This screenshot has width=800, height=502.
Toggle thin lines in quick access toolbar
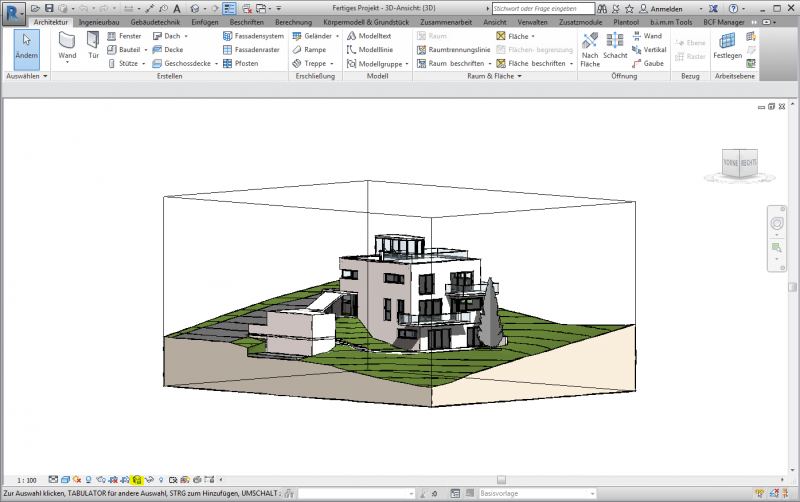click(229, 8)
